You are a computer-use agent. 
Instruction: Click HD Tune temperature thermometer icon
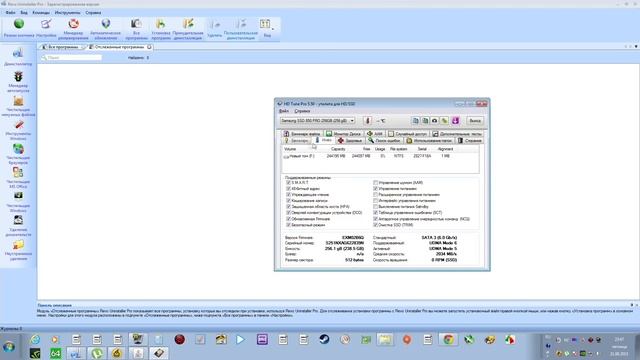click(367, 121)
